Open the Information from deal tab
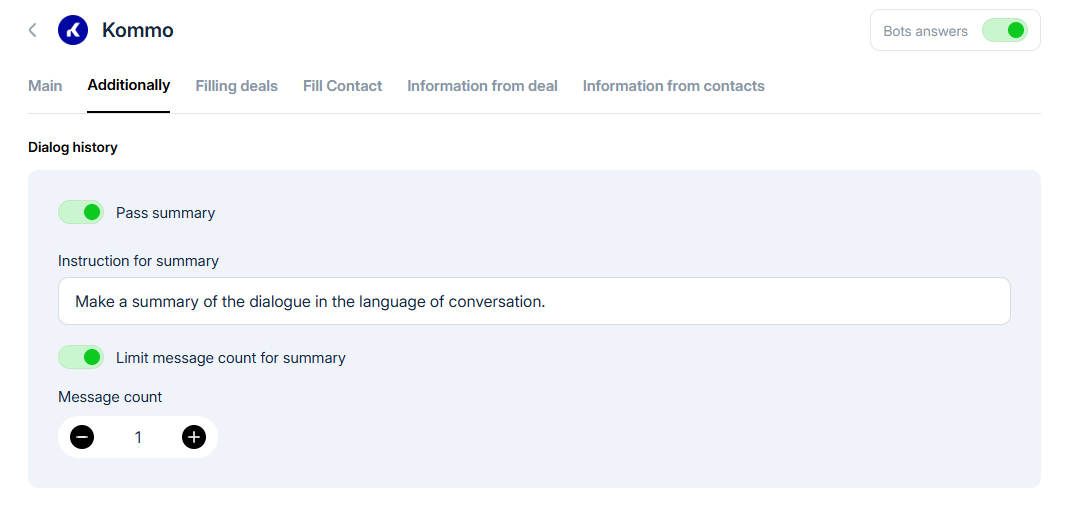Screen dimensions: 1069x508 (482, 86)
